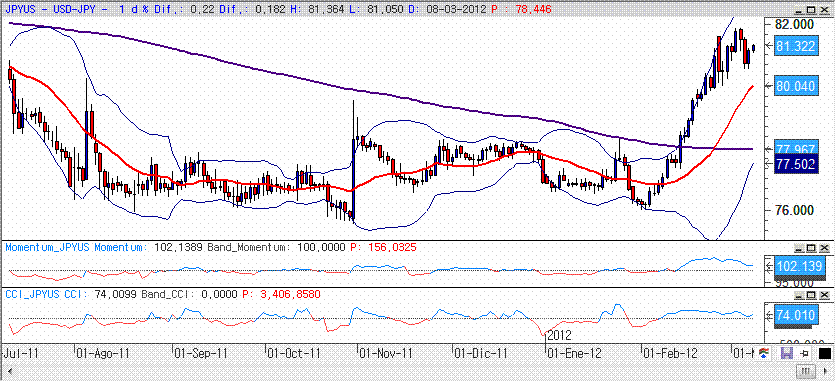Click the "01-Oct-11" date marker

[294, 353]
